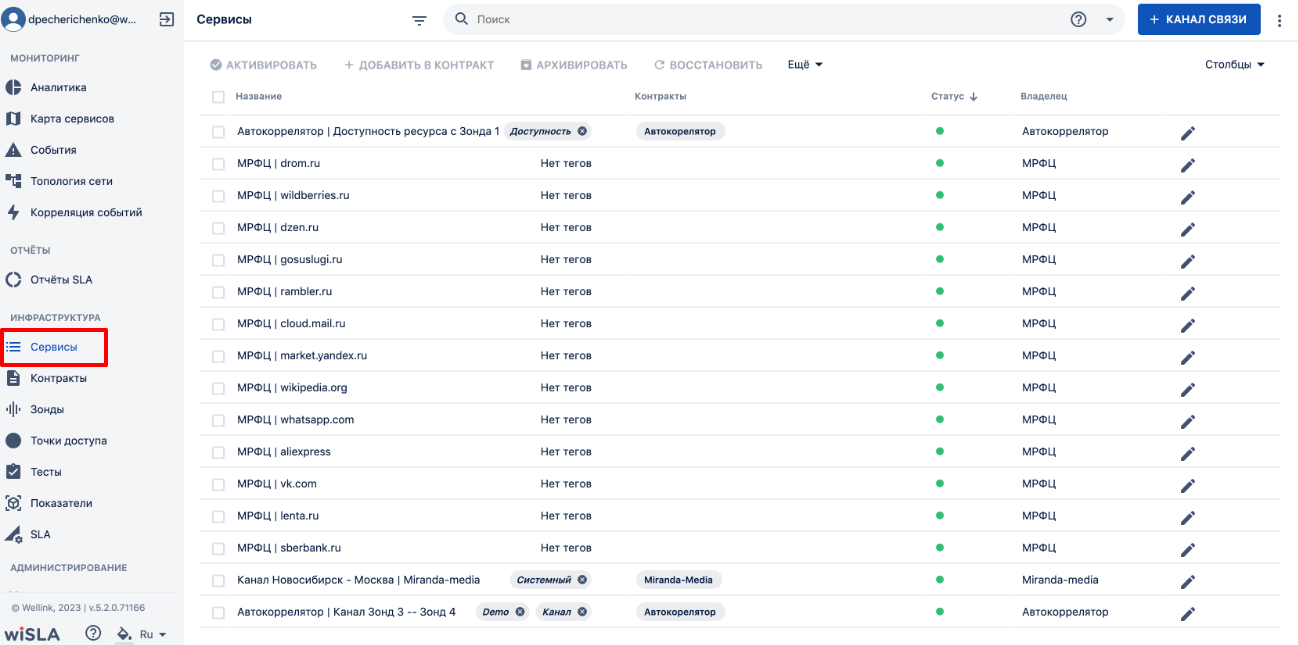Check the МРФЦ | gosuslugi.ru checkbox
Viewport: 1298px width, 645px height.
218,260
